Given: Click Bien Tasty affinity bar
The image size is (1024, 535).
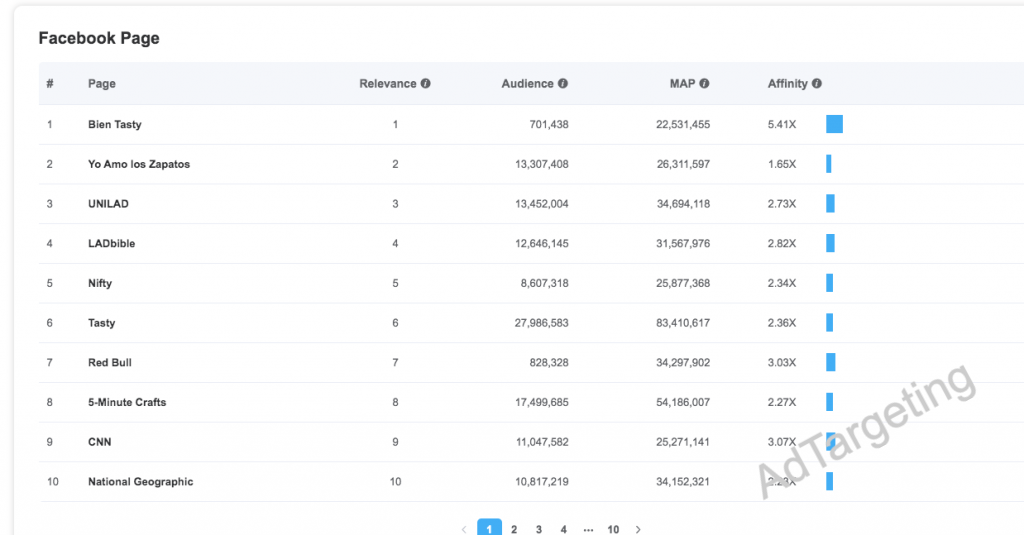Looking at the screenshot, I should click(x=835, y=124).
